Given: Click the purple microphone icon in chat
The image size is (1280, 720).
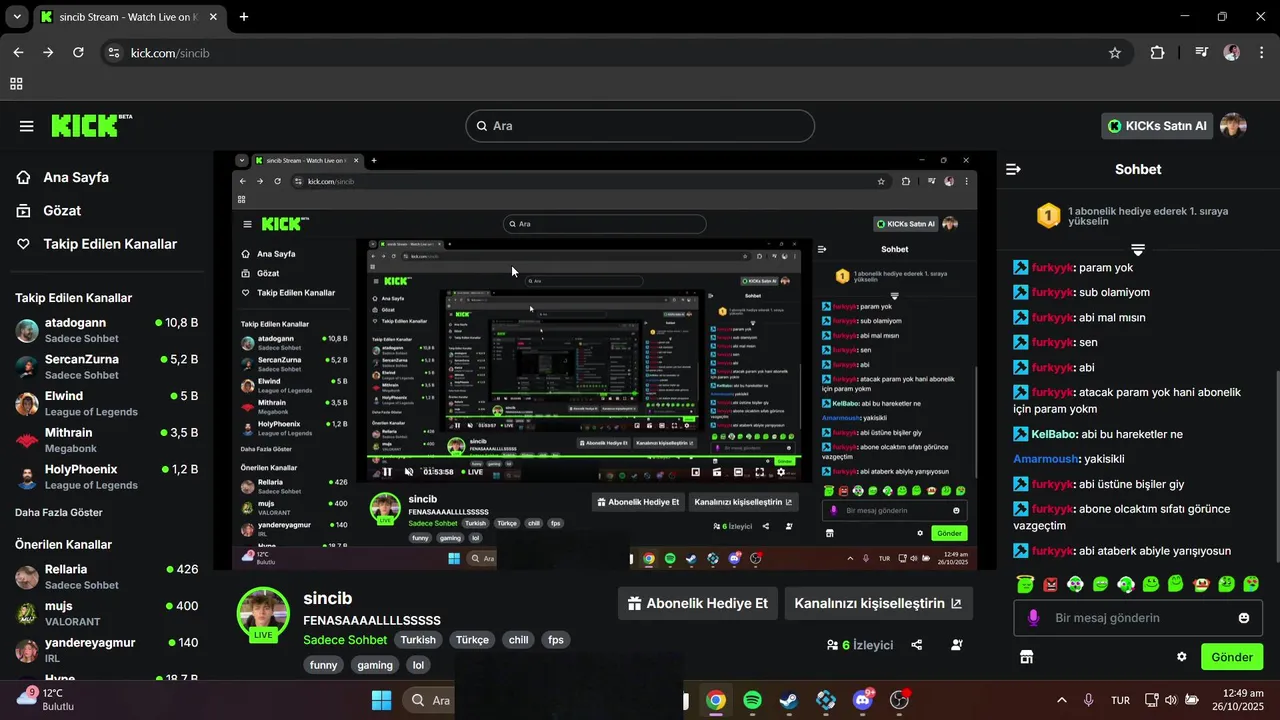Looking at the screenshot, I should [1034, 618].
